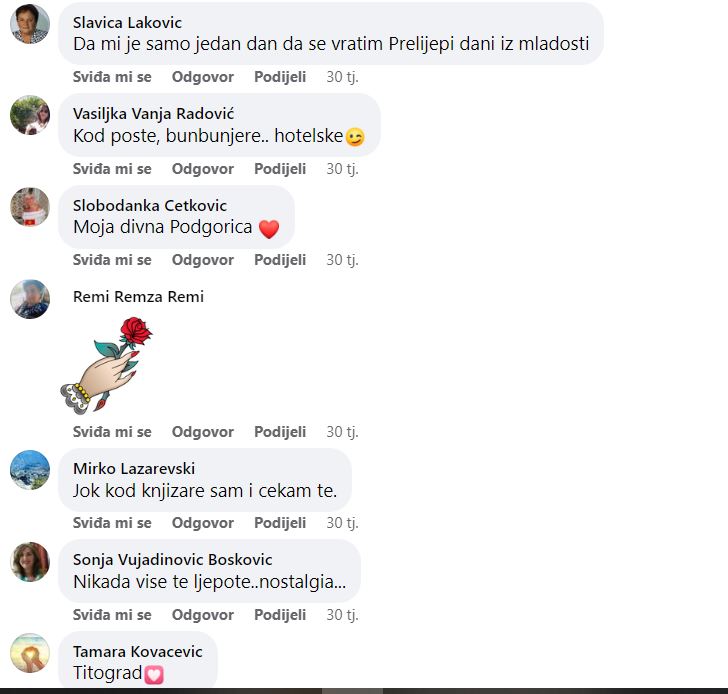
Task: Open Tamara Kovacevic's profile avatar
Action: click(x=30, y=653)
